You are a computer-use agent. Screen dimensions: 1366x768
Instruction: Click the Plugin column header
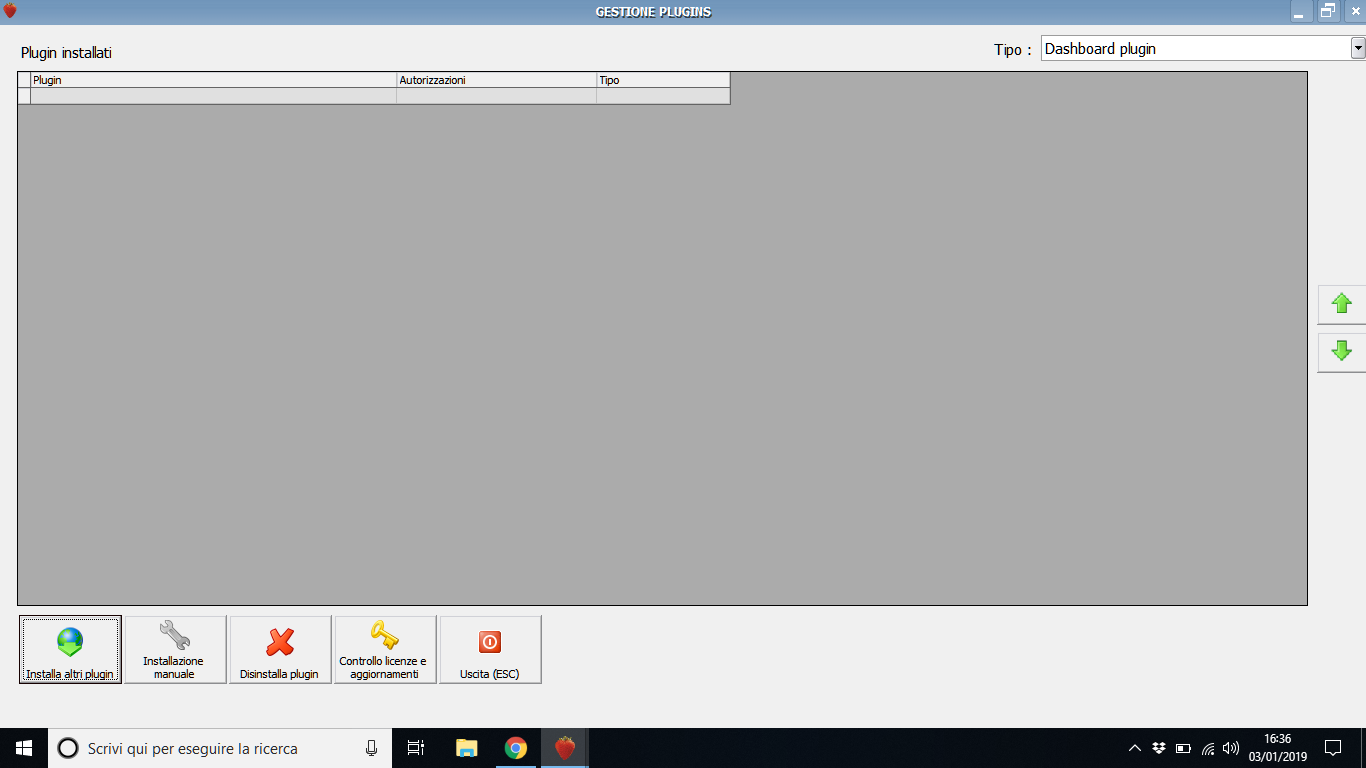click(213, 80)
